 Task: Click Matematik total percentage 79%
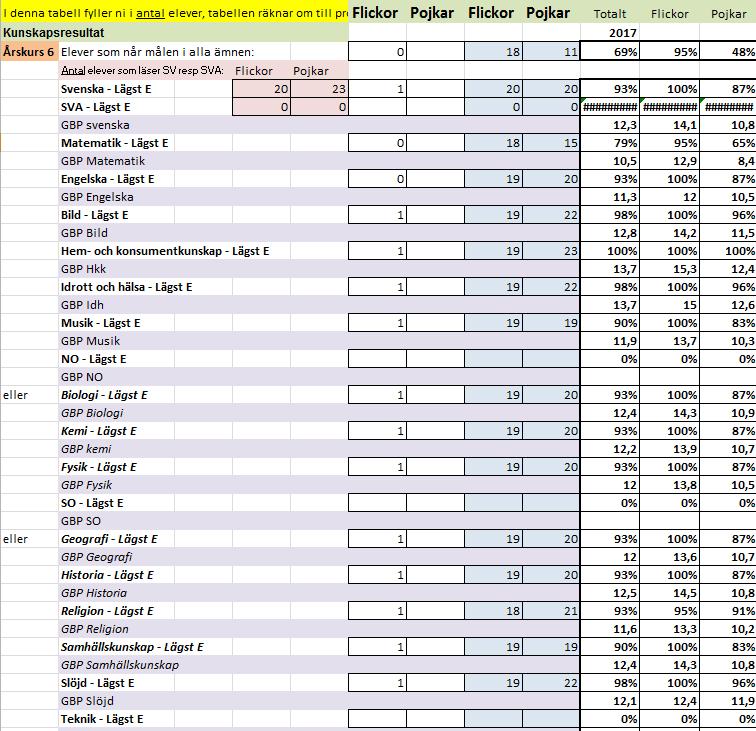click(x=610, y=143)
